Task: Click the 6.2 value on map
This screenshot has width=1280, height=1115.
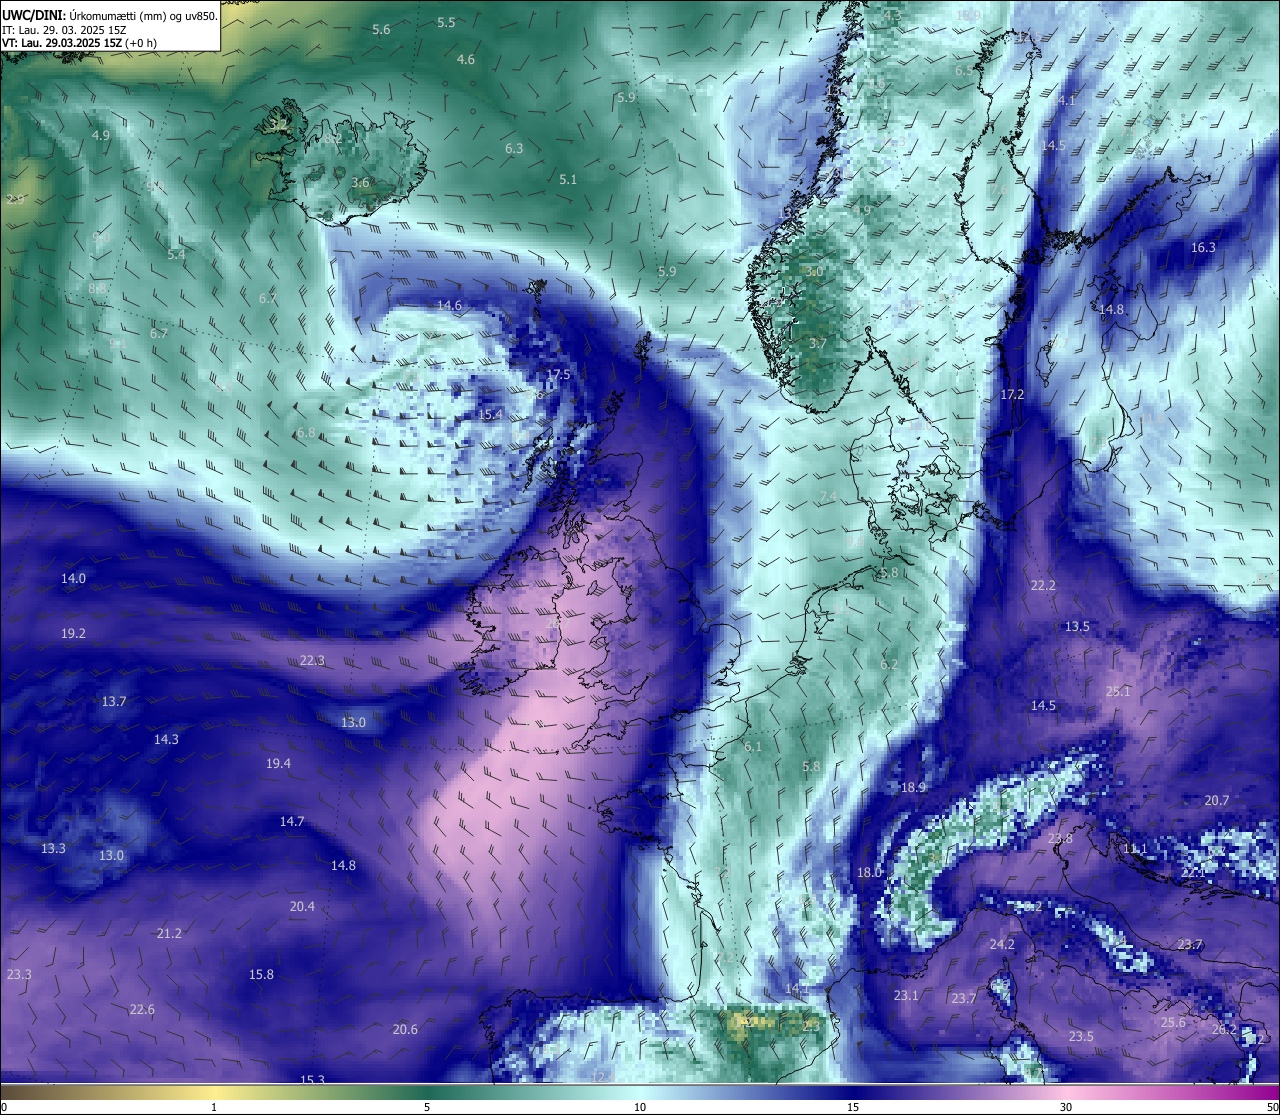Action: tap(889, 665)
